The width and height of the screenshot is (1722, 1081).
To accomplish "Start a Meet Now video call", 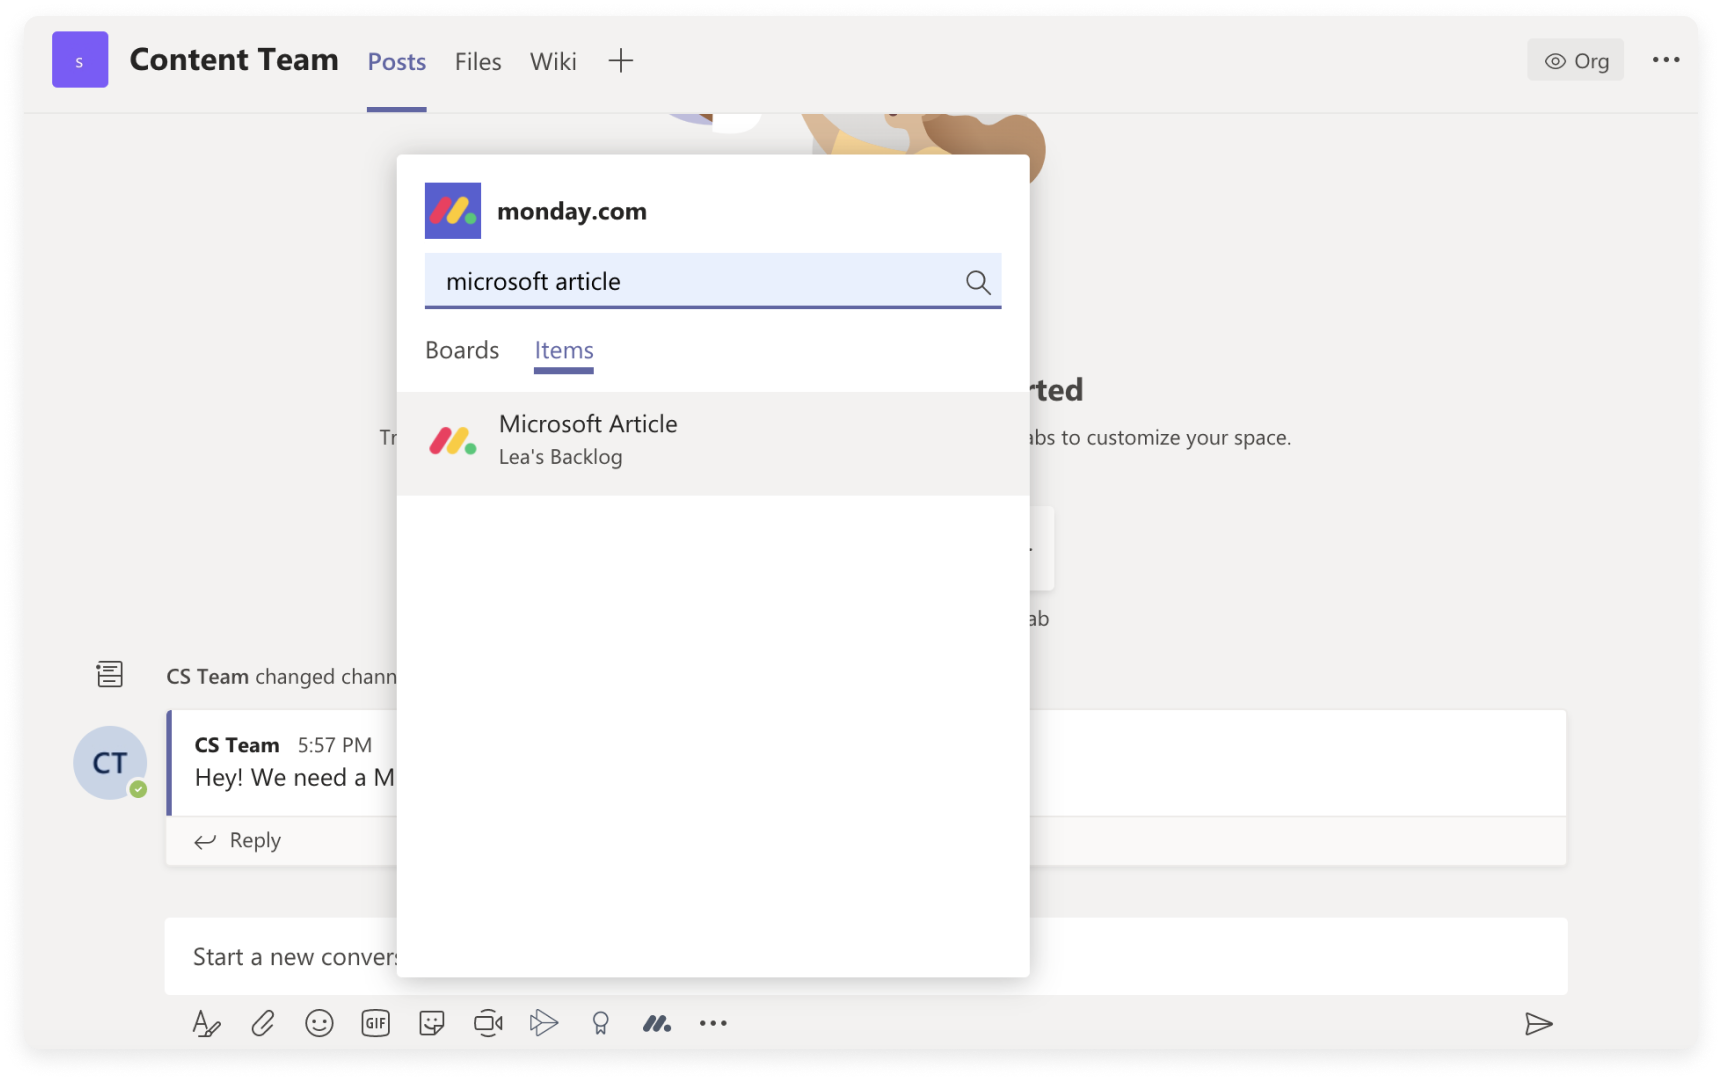I will pos(488,1023).
